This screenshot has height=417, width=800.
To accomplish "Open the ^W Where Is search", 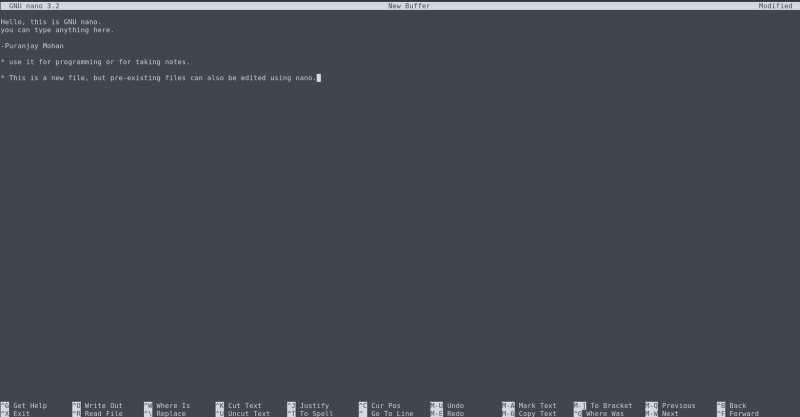I will click(166, 405).
